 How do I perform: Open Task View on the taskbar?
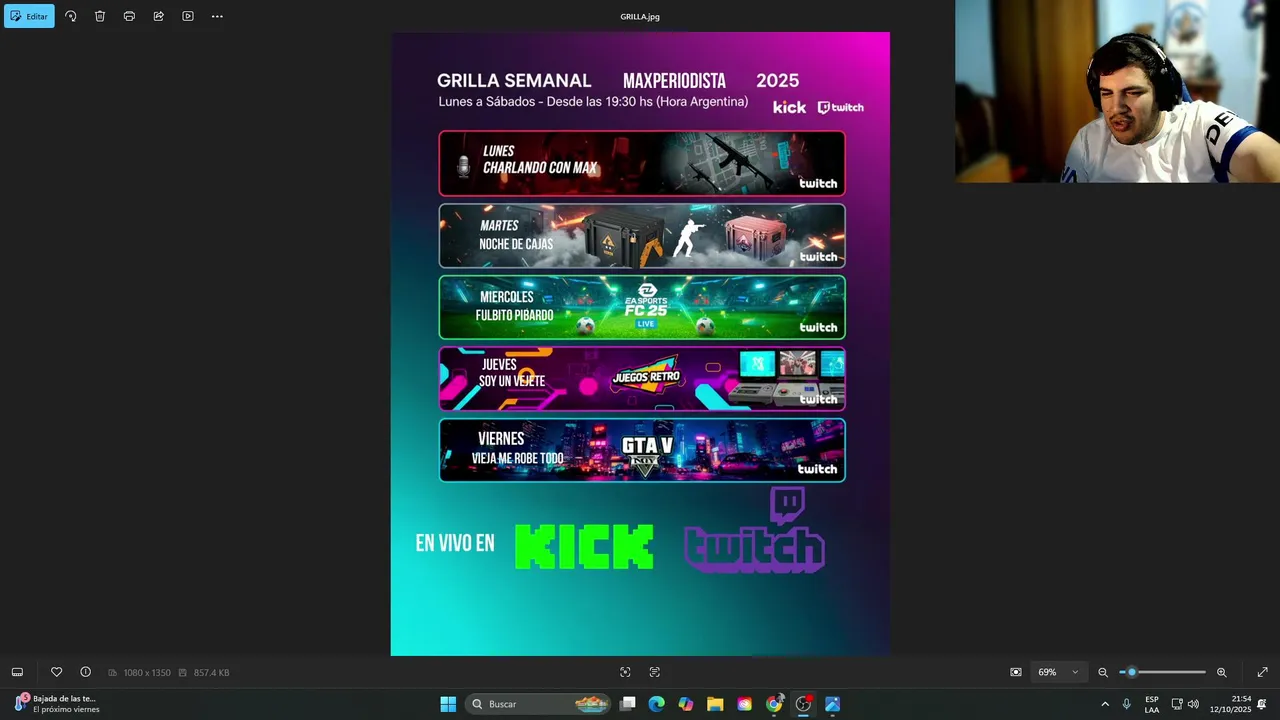coord(628,704)
